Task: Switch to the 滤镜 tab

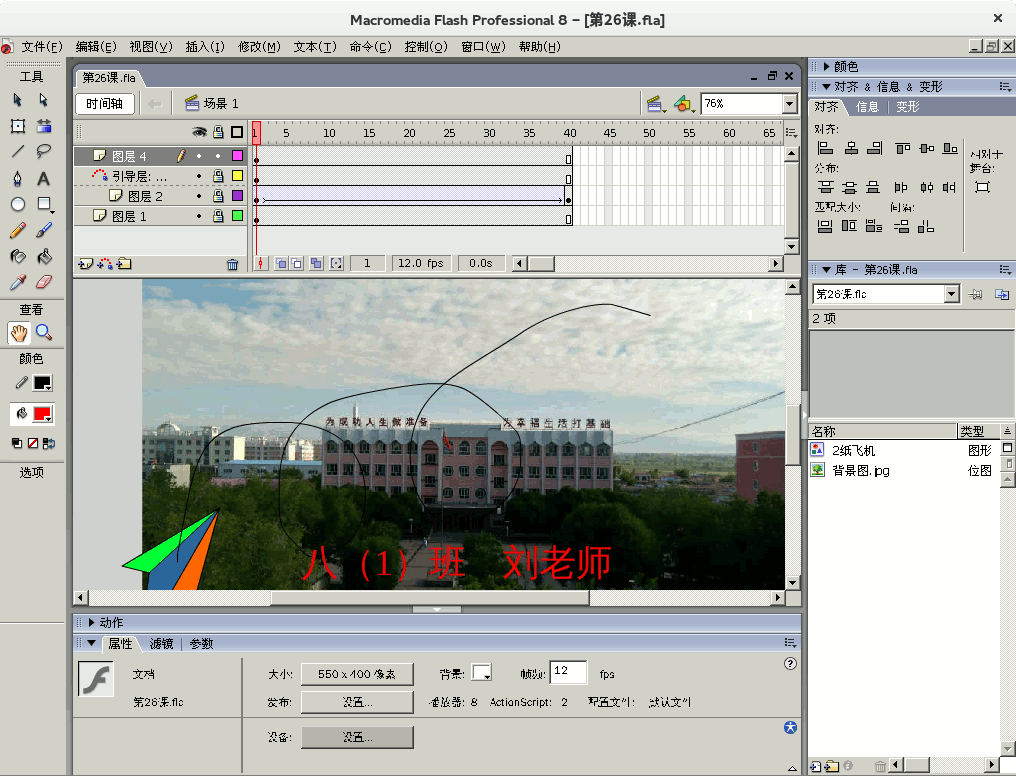Action: (161, 644)
